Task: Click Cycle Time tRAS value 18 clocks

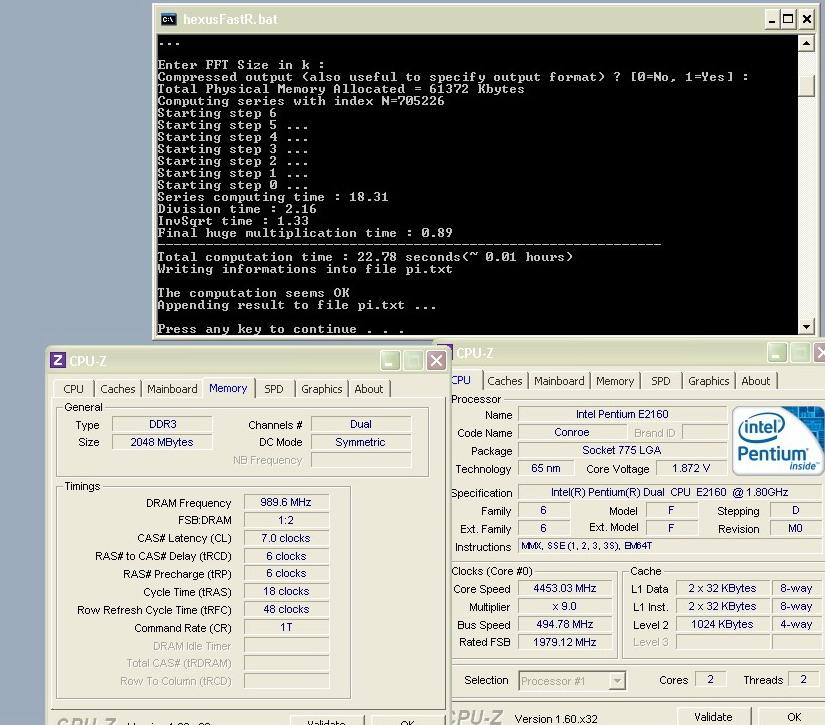Action: pos(286,591)
